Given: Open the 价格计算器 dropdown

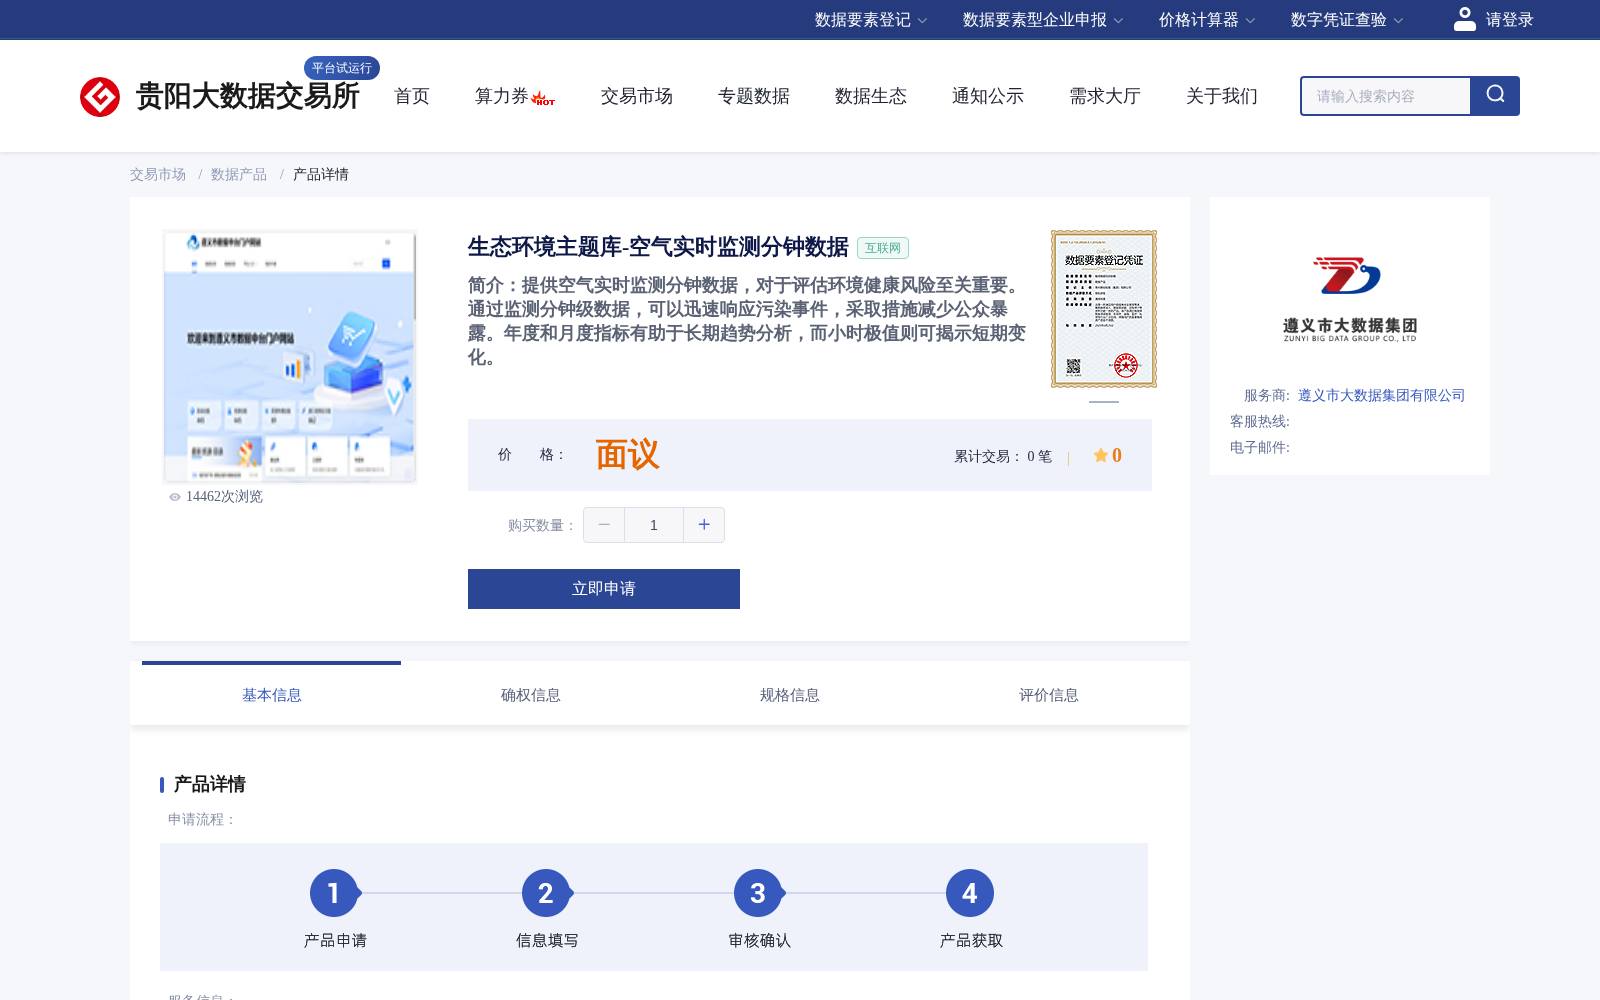Looking at the screenshot, I should 1207,20.
